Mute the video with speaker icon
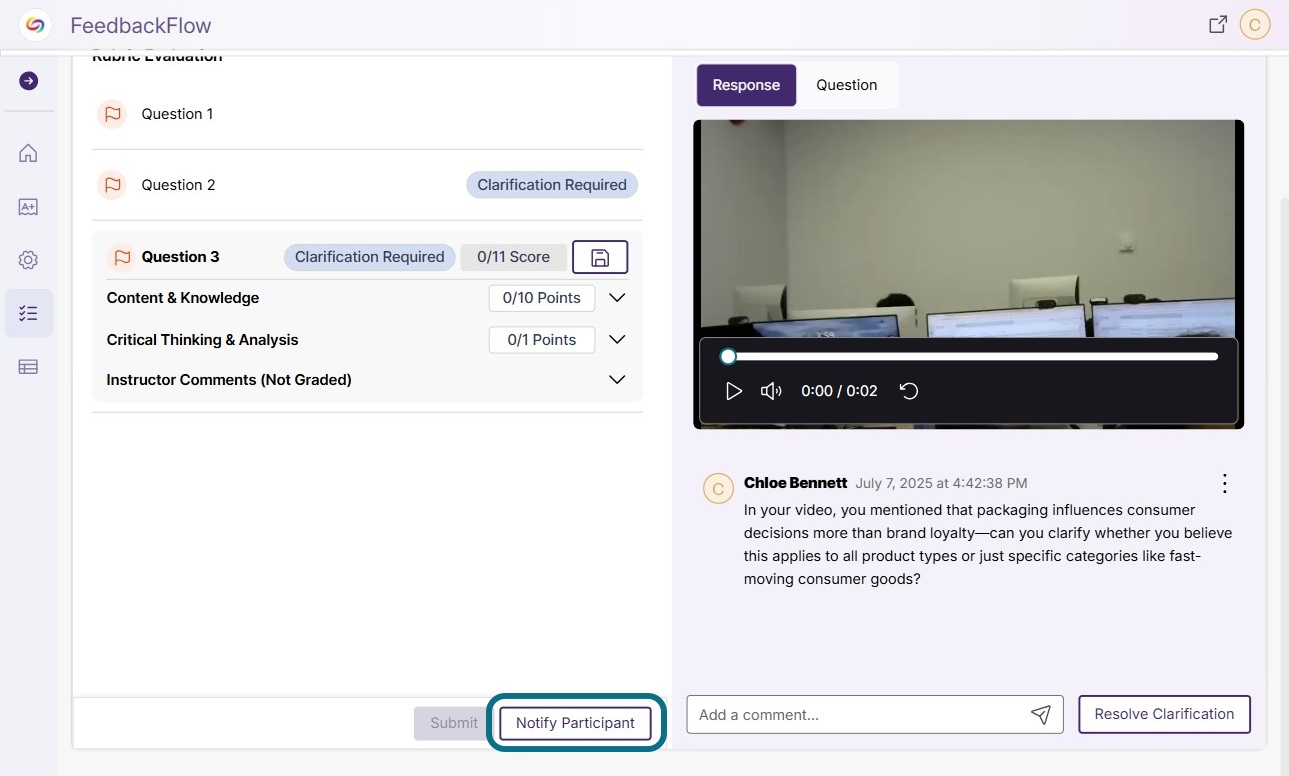The height and width of the screenshot is (776, 1289). click(771, 391)
